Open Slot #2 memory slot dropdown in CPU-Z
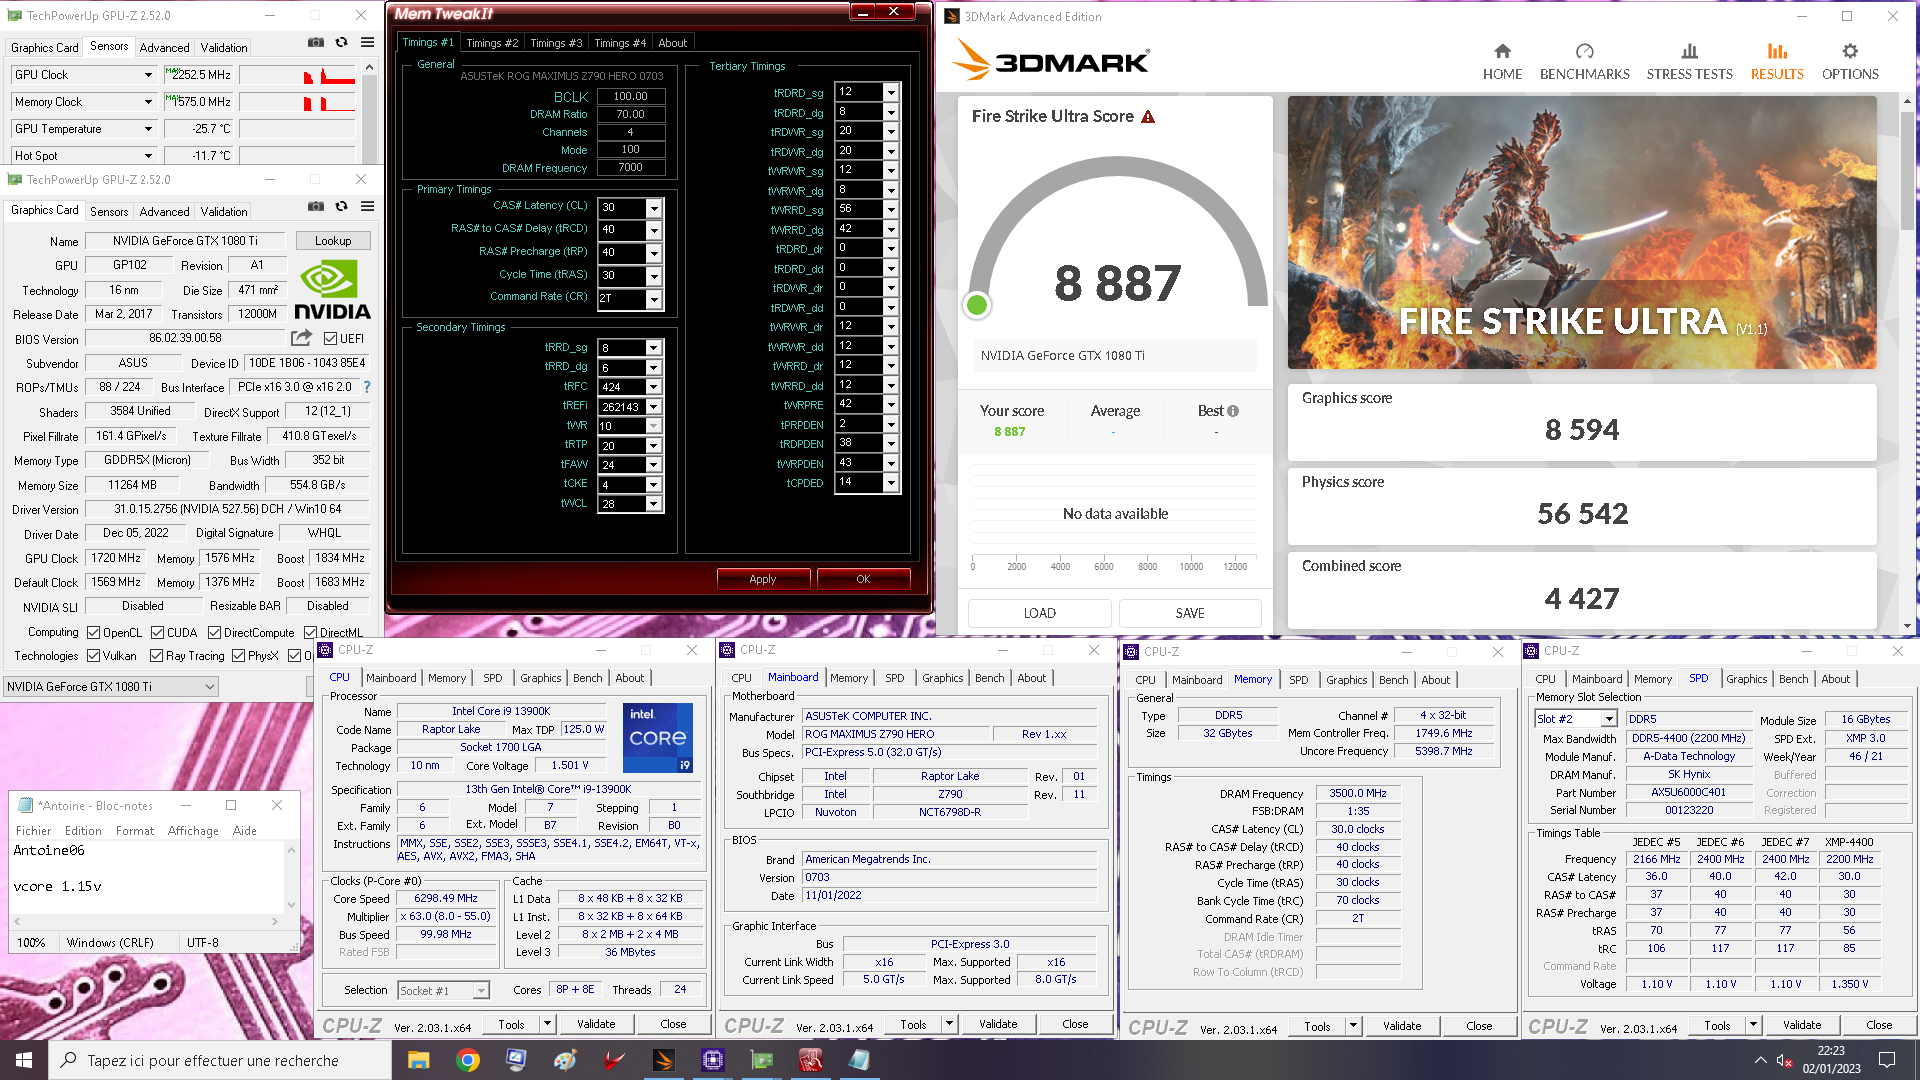This screenshot has width=1920, height=1080. click(x=1609, y=719)
